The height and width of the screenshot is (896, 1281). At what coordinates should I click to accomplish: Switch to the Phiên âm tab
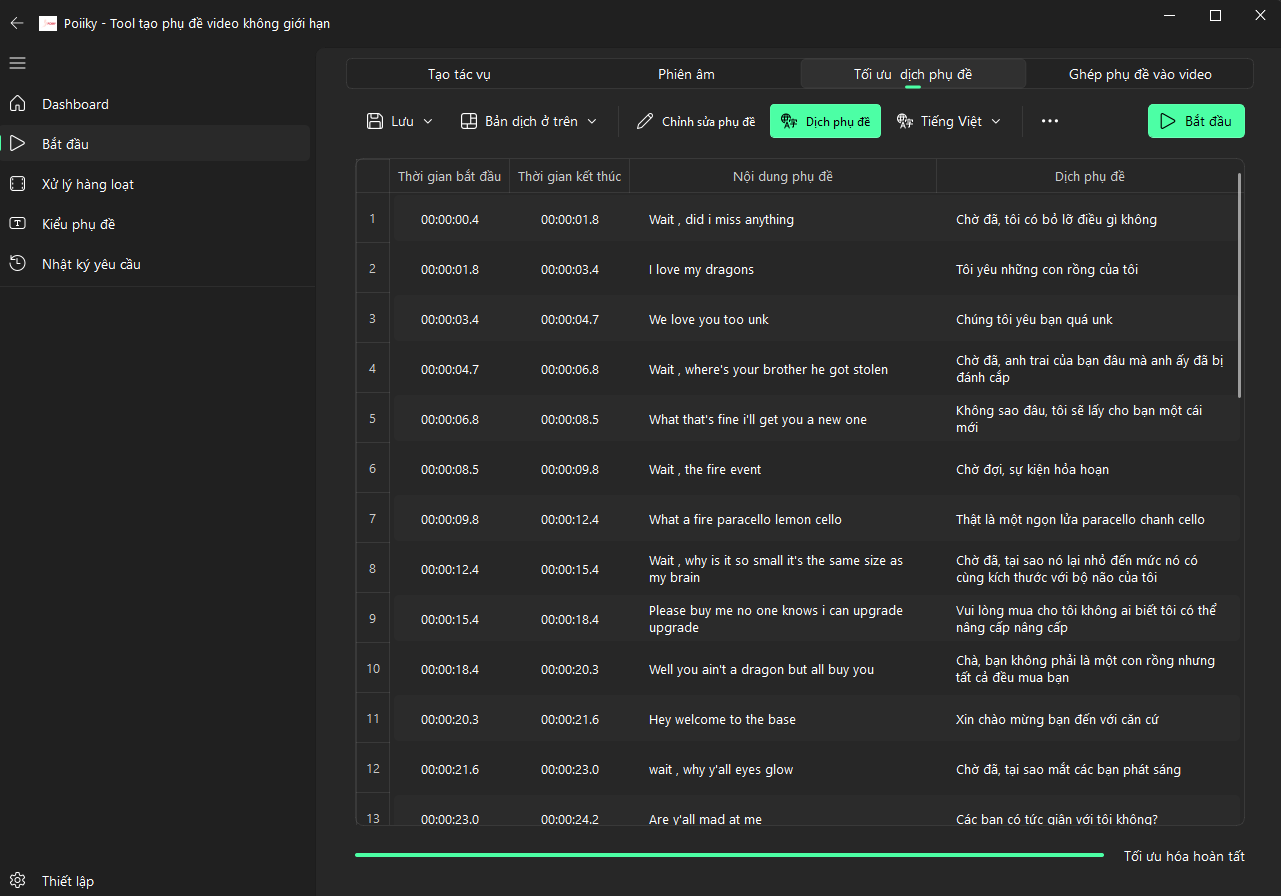pos(686,74)
